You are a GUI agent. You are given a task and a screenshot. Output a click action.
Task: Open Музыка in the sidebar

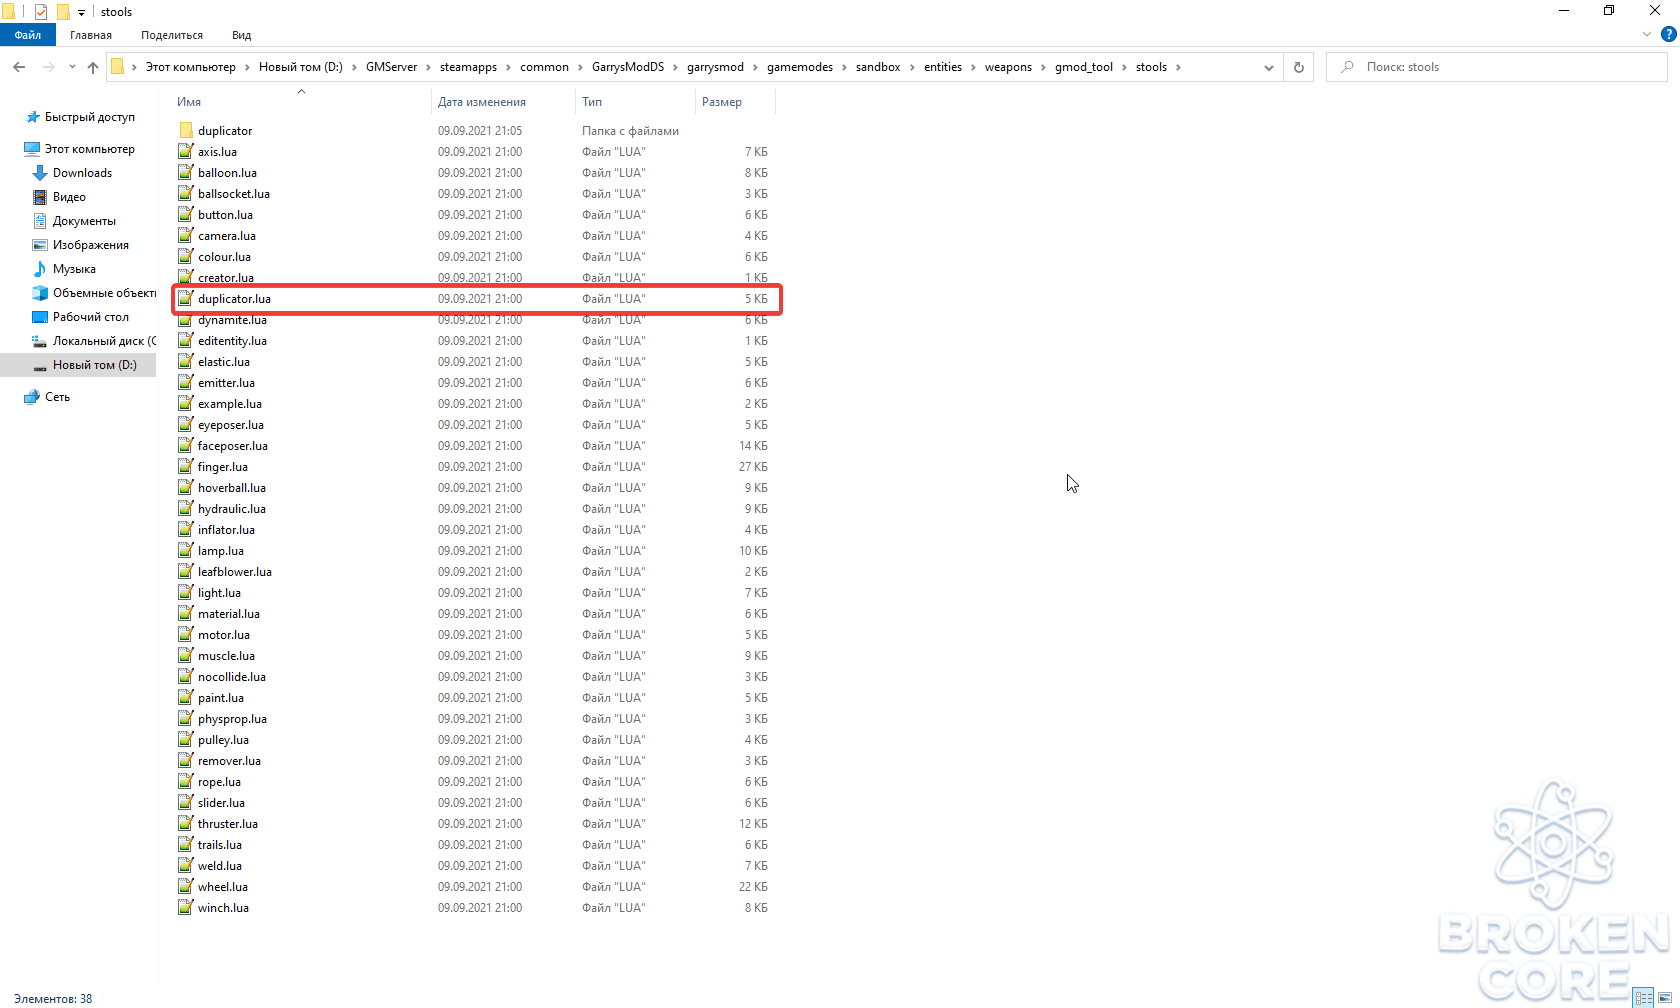pyautogui.click(x=74, y=269)
